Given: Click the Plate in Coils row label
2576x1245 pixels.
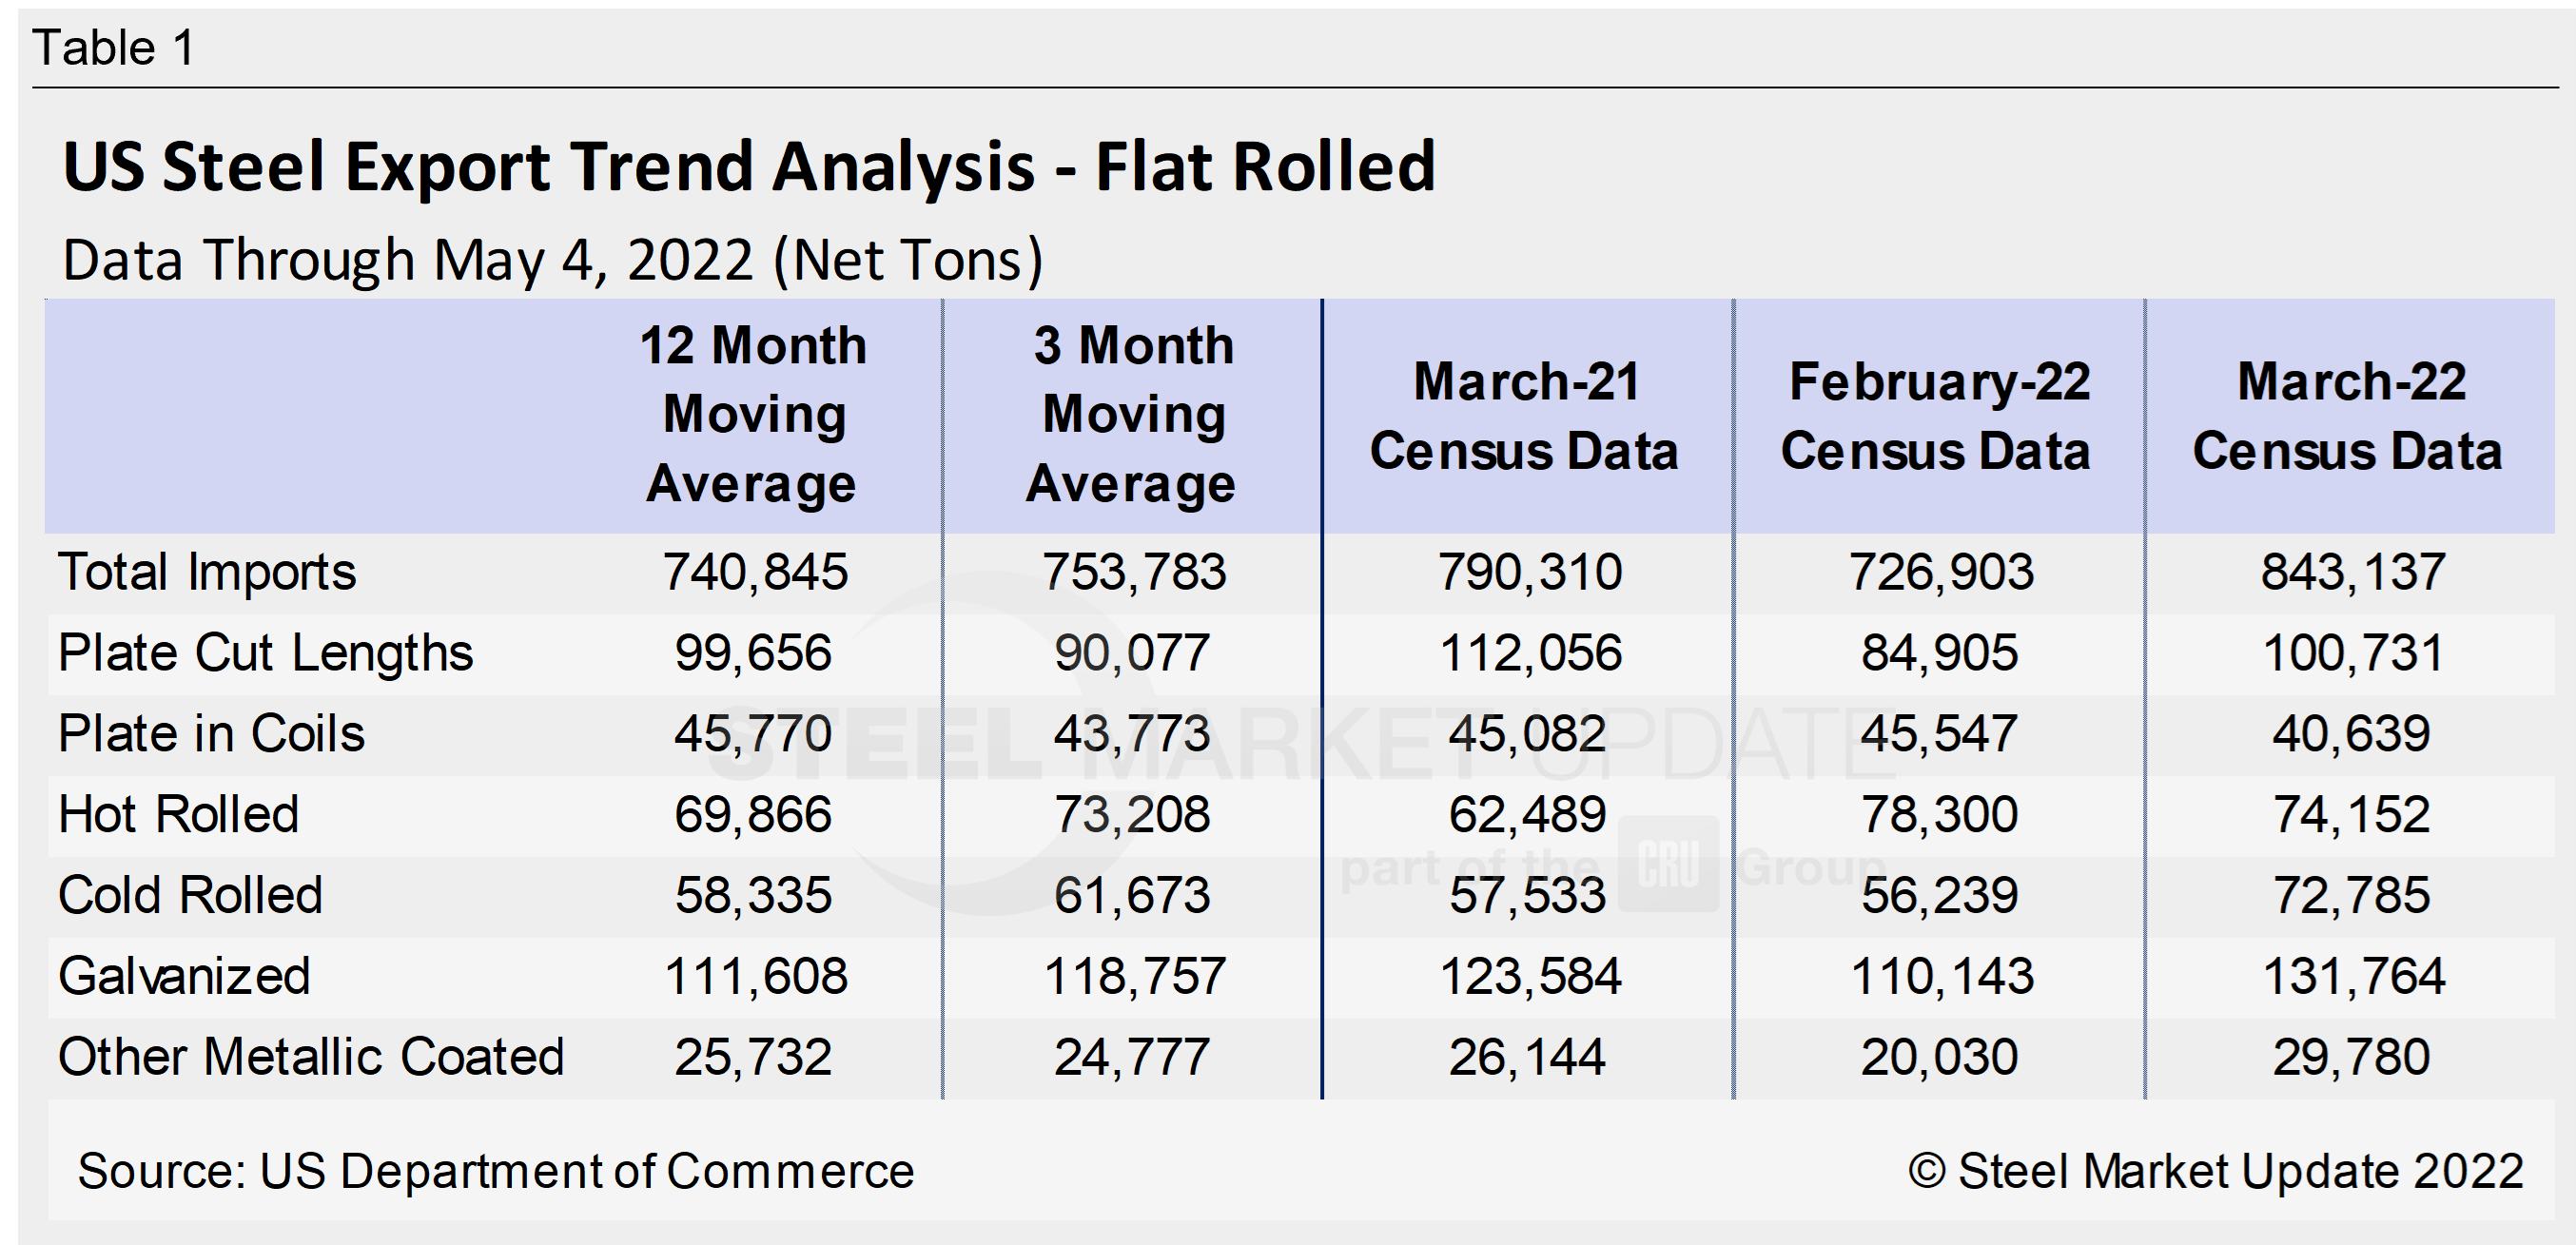Looking at the screenshot, I should click(212, 733).
